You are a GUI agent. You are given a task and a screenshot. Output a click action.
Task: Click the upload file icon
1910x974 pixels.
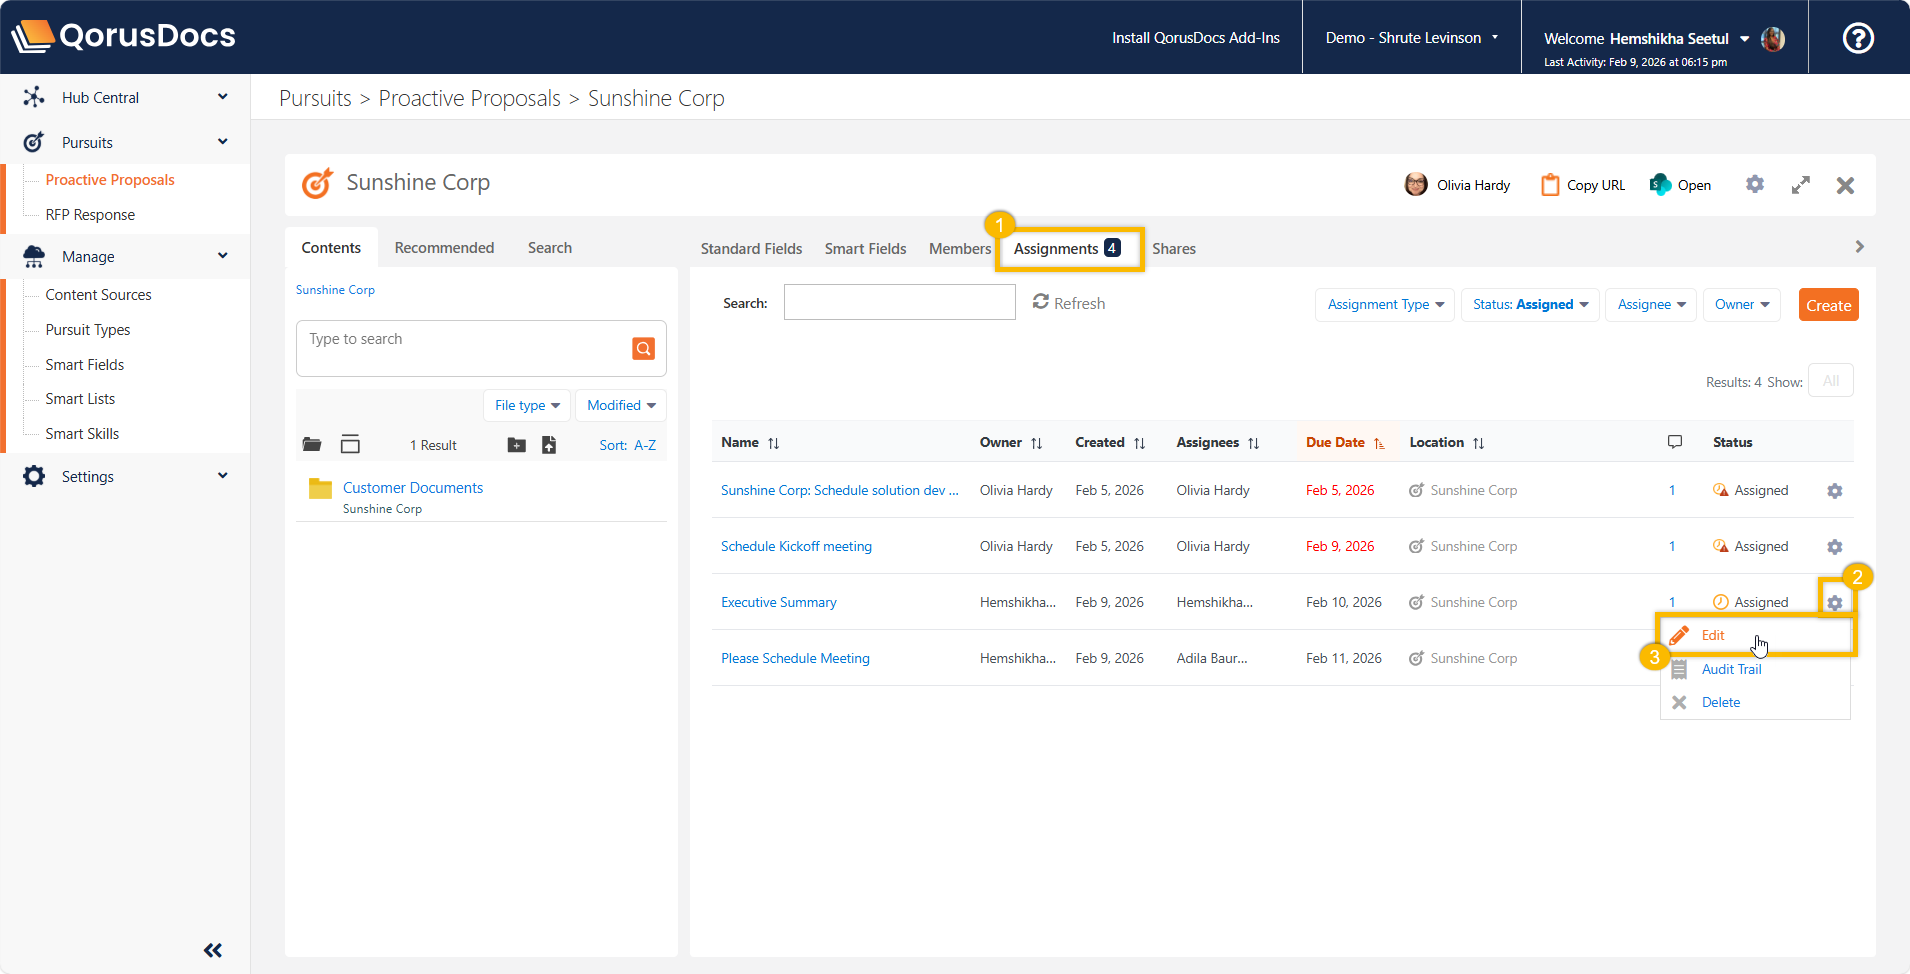pyautogui.click(x=549, y=445)
